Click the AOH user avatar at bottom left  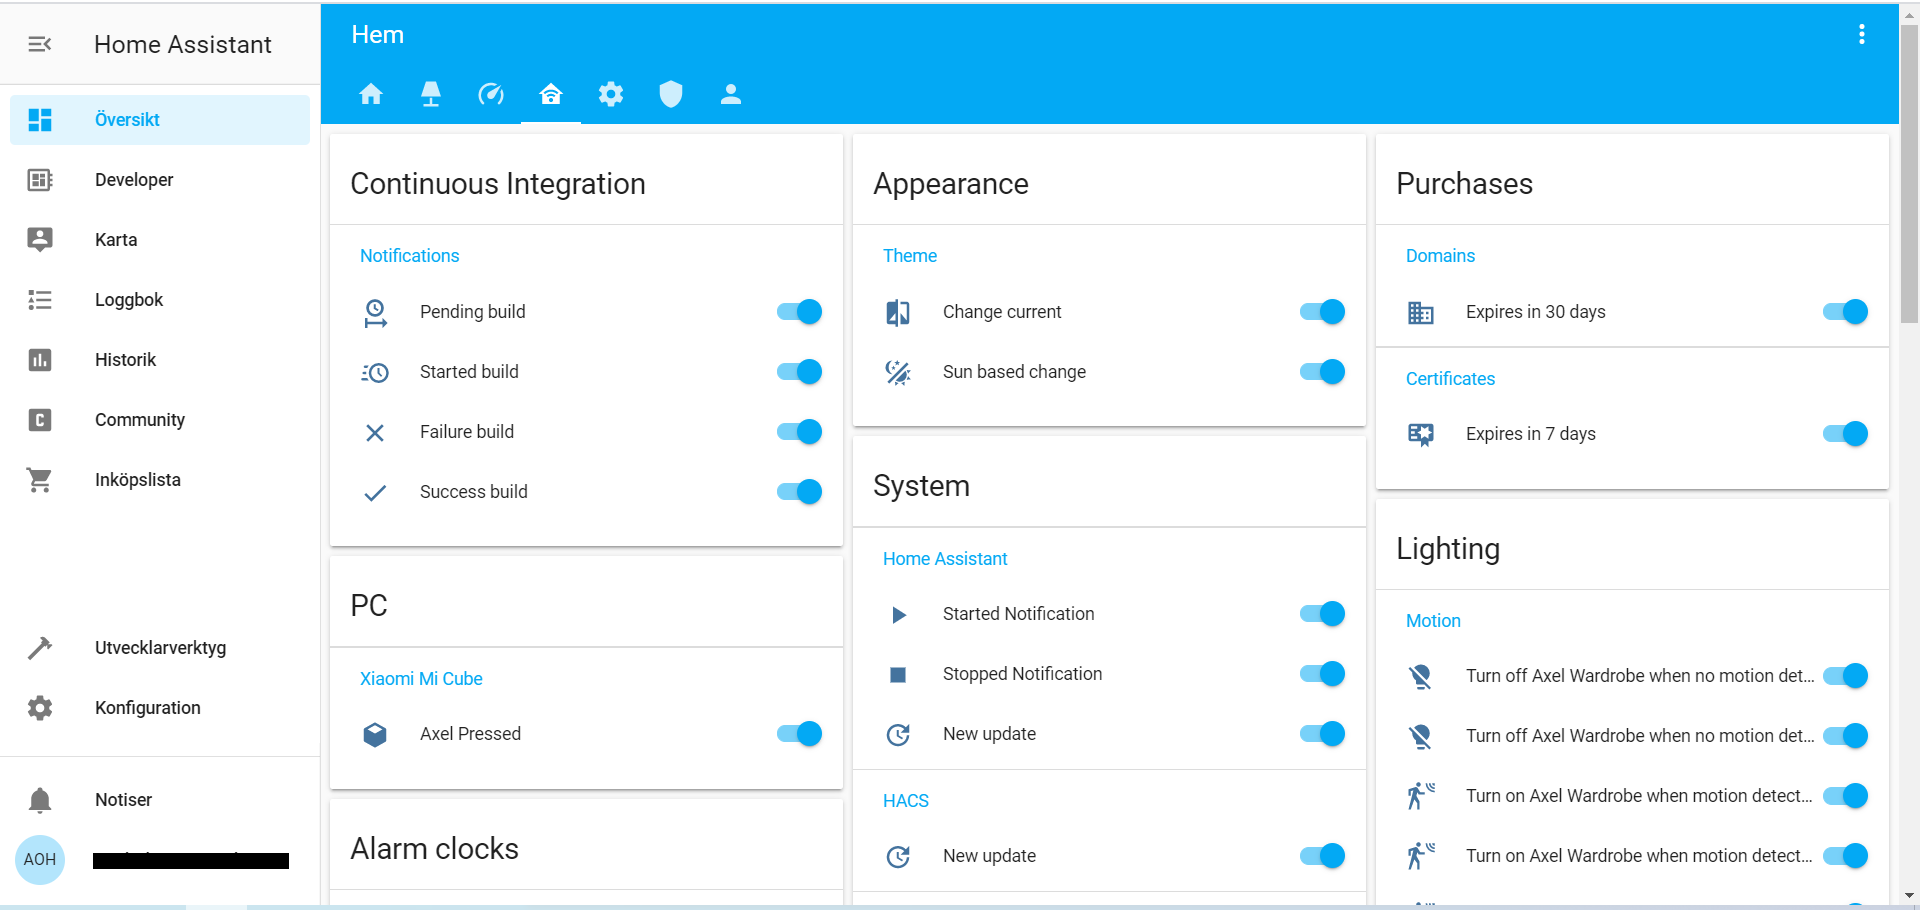click(x=40, y=859)
